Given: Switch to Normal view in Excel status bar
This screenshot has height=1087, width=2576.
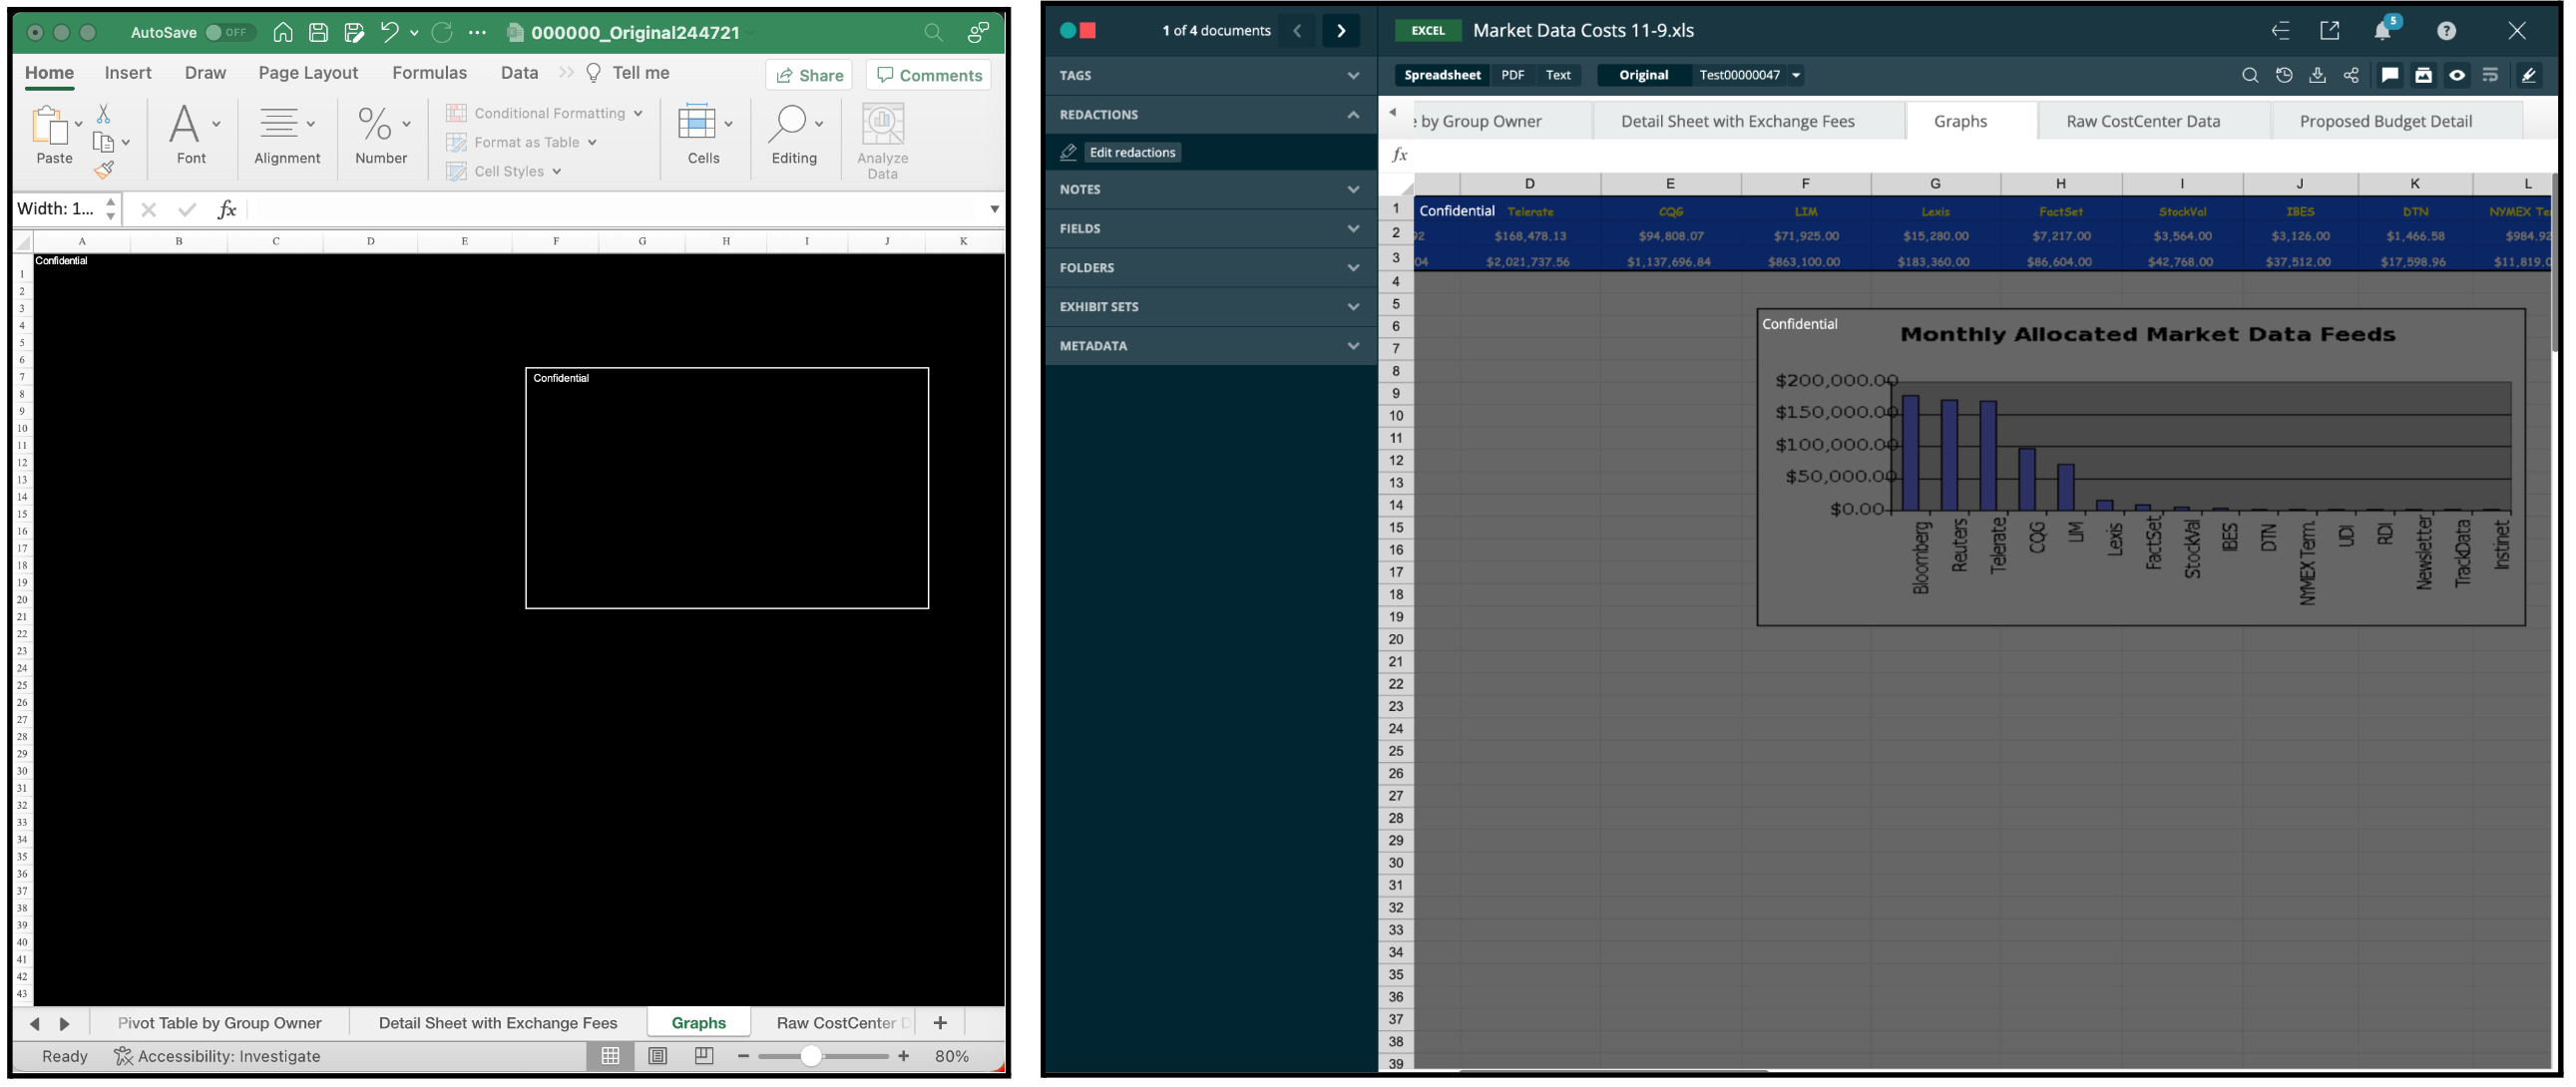Looking at the screenshot, I should pos(611,1056).
